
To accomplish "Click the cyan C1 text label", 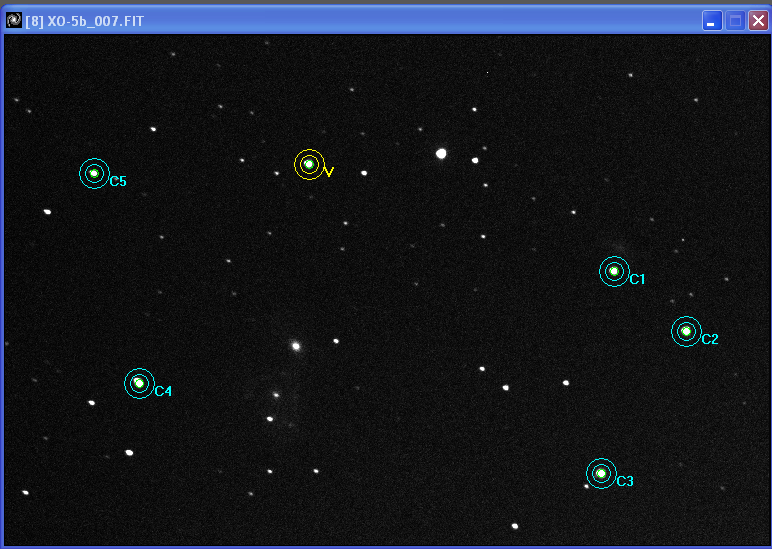I will click(x=637, y=280).
